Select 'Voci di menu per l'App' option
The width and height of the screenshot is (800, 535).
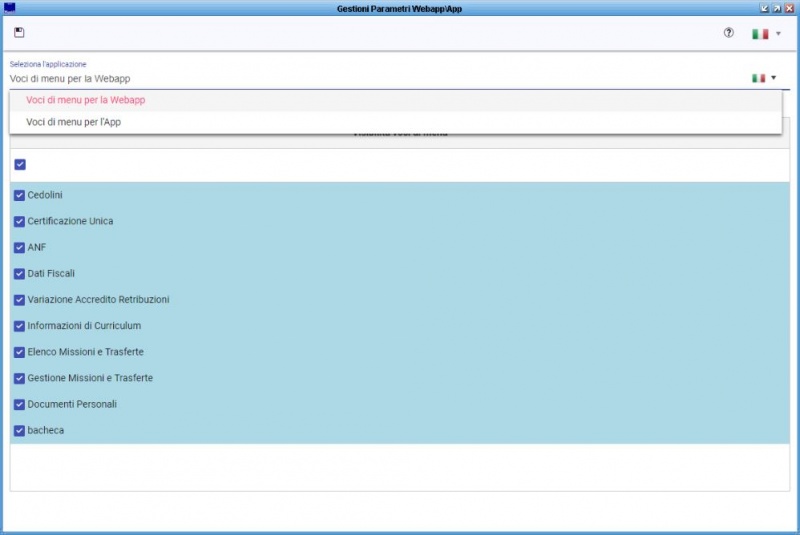(x=395, y=122)
